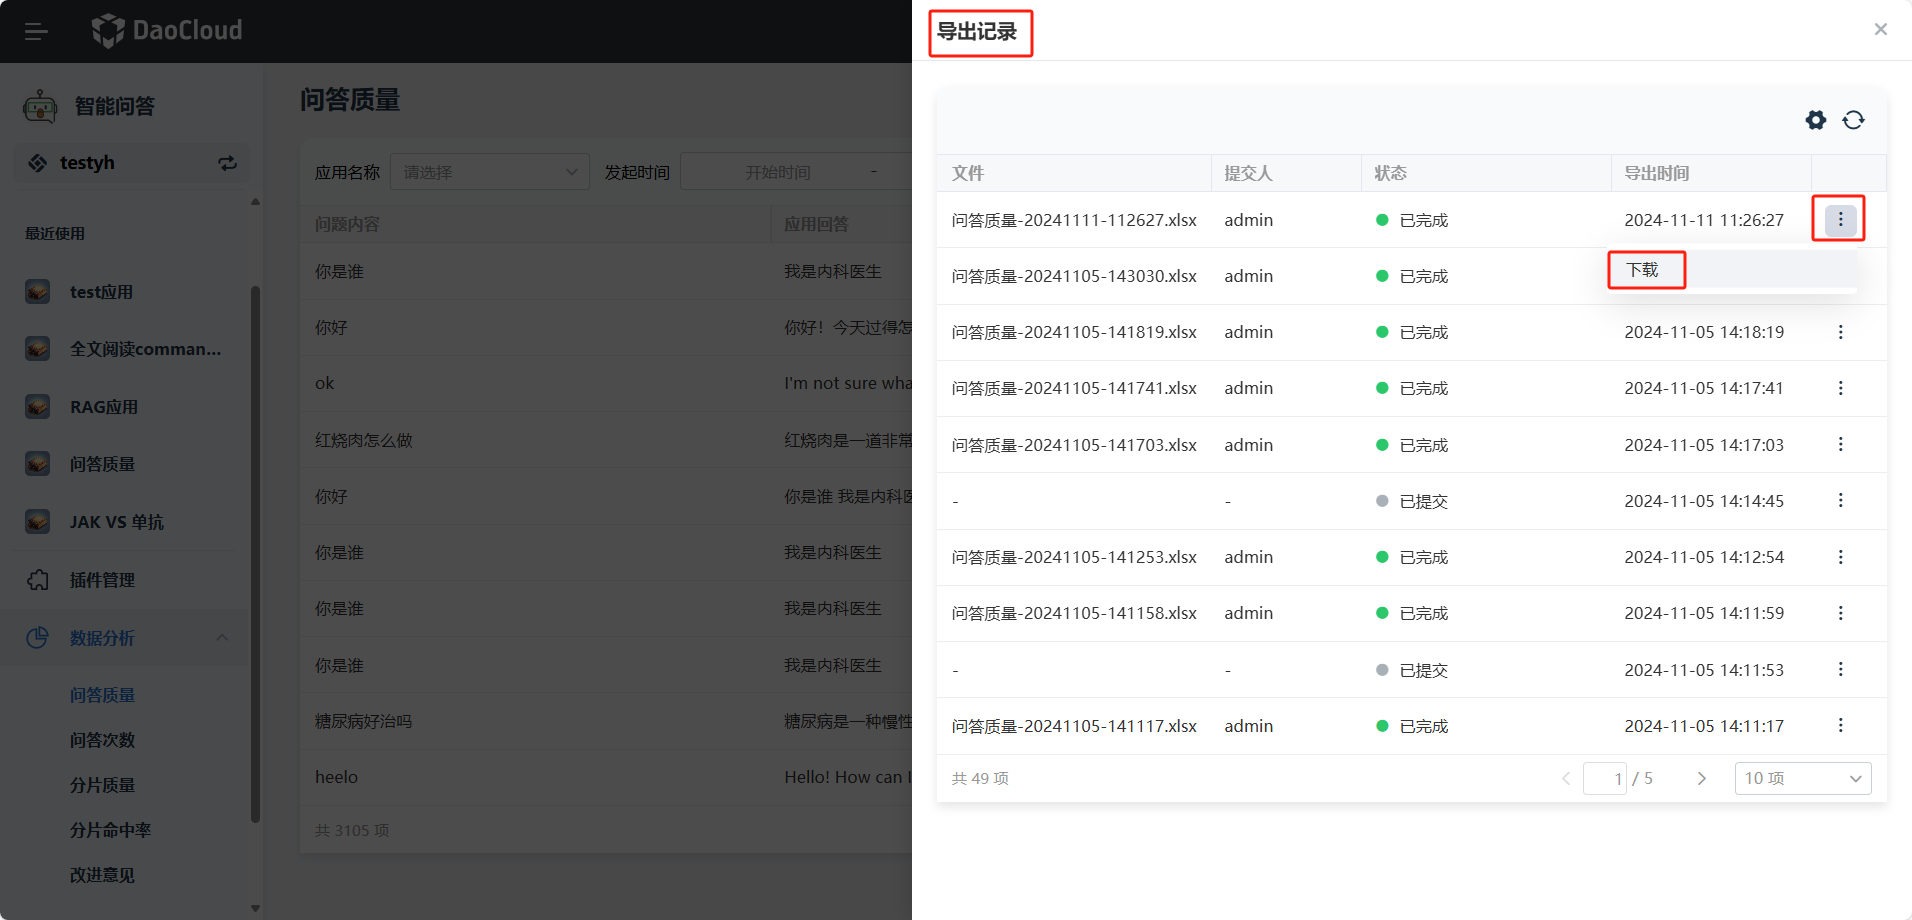Click the three-dot menu for 问答质量-20241105-141117.xlsx
The image size is (1912, 920).
[1840, 726]
